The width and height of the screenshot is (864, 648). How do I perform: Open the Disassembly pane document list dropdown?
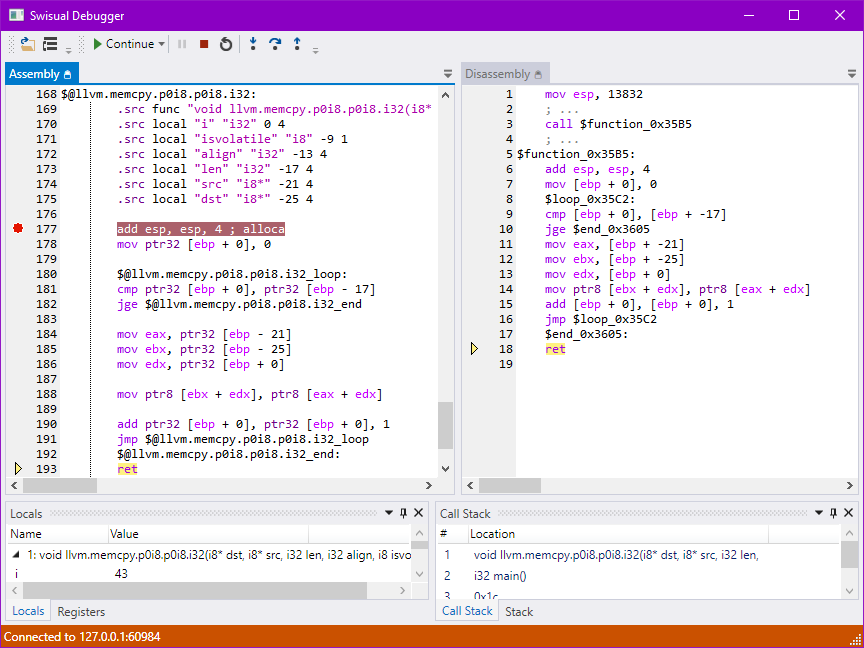click(x=851, y=74)
